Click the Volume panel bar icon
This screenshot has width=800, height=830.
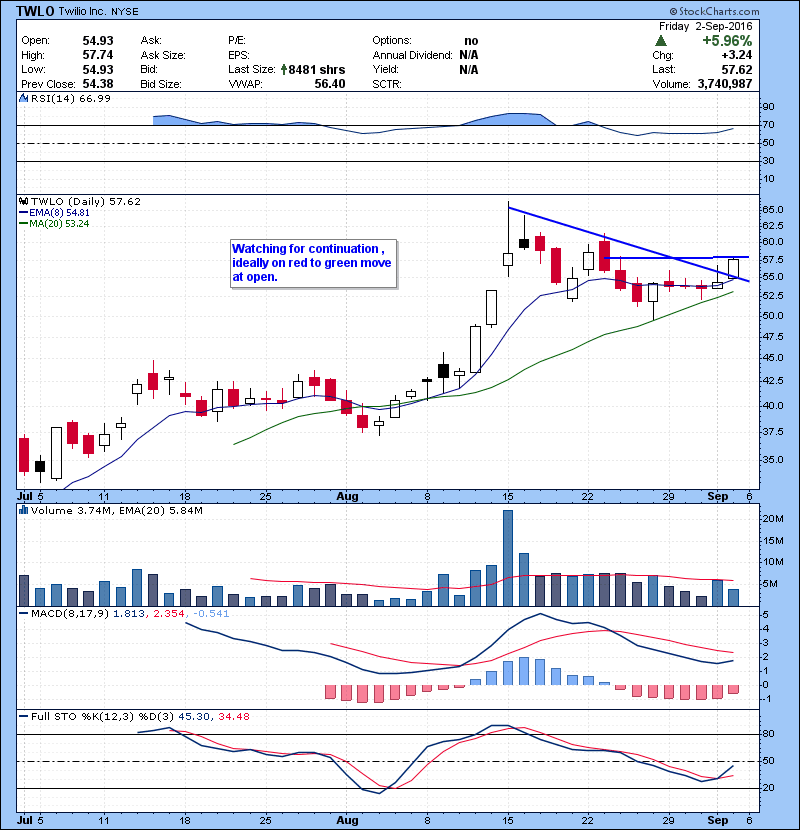click(23, 511)
